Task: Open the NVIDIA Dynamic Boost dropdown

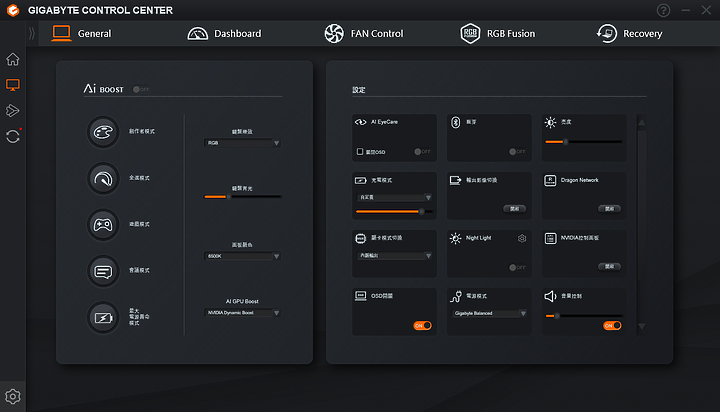Action: (x=242, y=313)
